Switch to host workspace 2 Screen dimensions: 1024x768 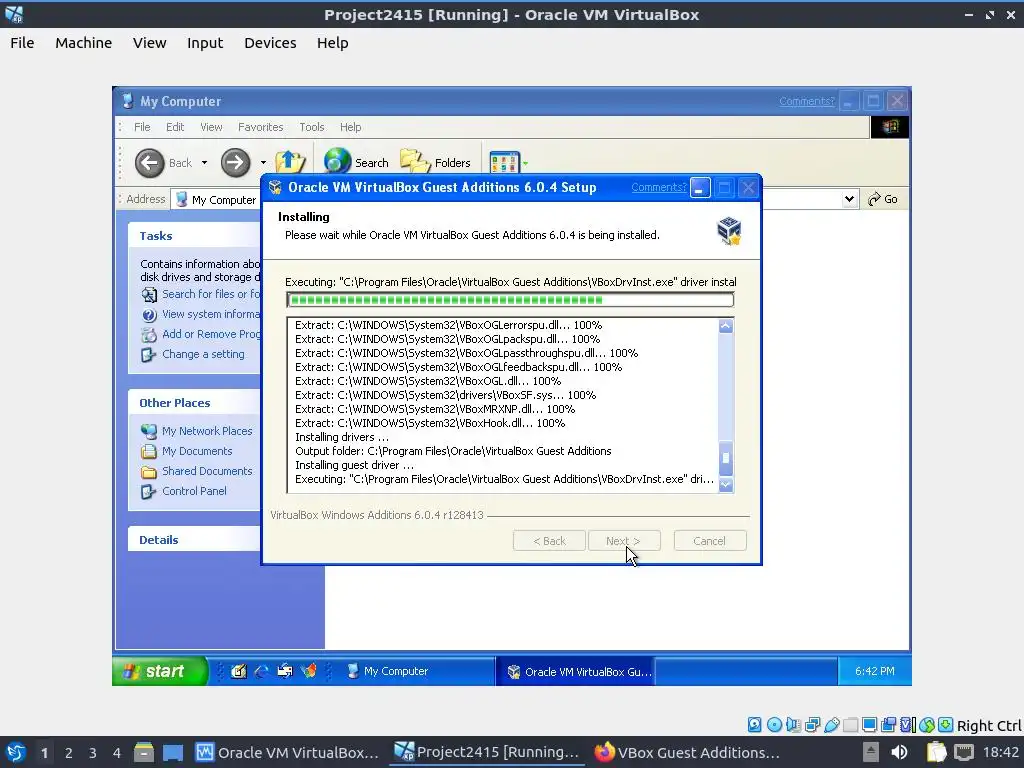[69, 752]
